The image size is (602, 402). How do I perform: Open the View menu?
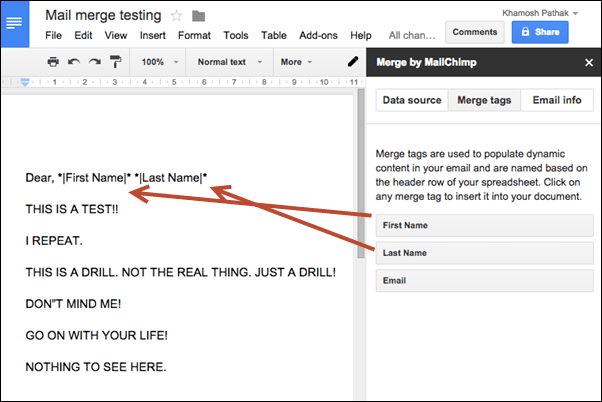coord(116,35)
